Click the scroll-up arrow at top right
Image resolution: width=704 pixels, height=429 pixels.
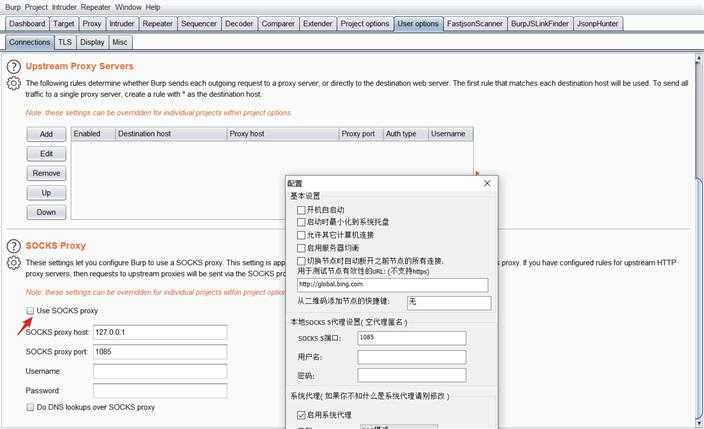pos(699,58)
